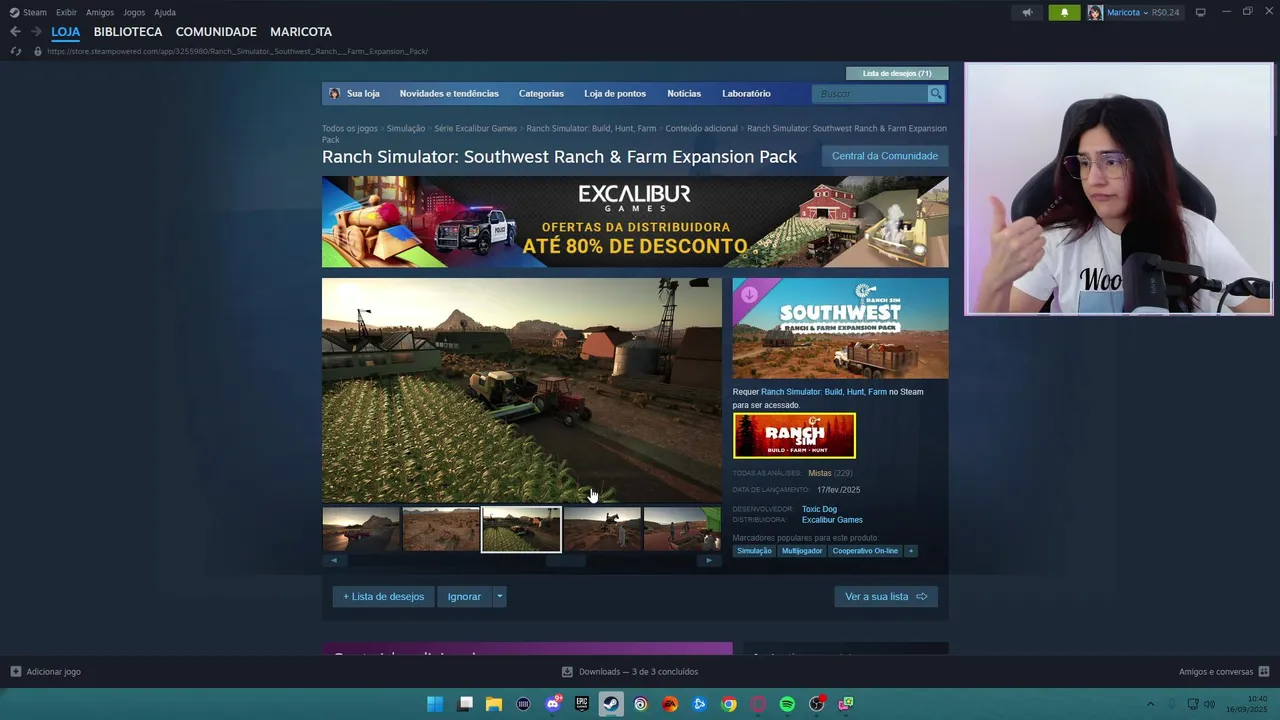This screenshot has height=720, width=1280.
Task: Open Laboratório in store navigation
Action: click(746, 93)
